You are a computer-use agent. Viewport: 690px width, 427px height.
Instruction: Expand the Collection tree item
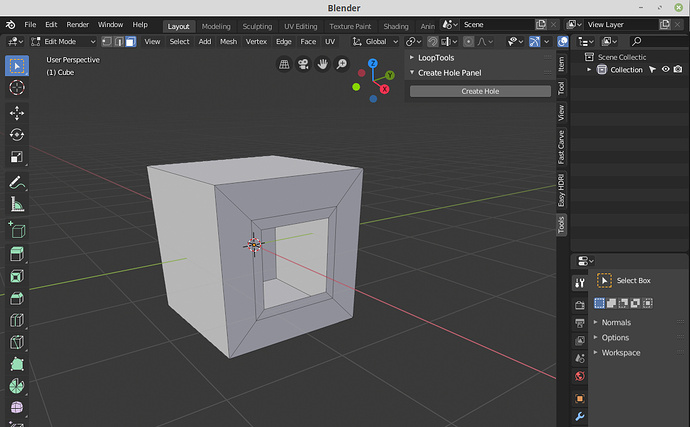coord(589,70)
